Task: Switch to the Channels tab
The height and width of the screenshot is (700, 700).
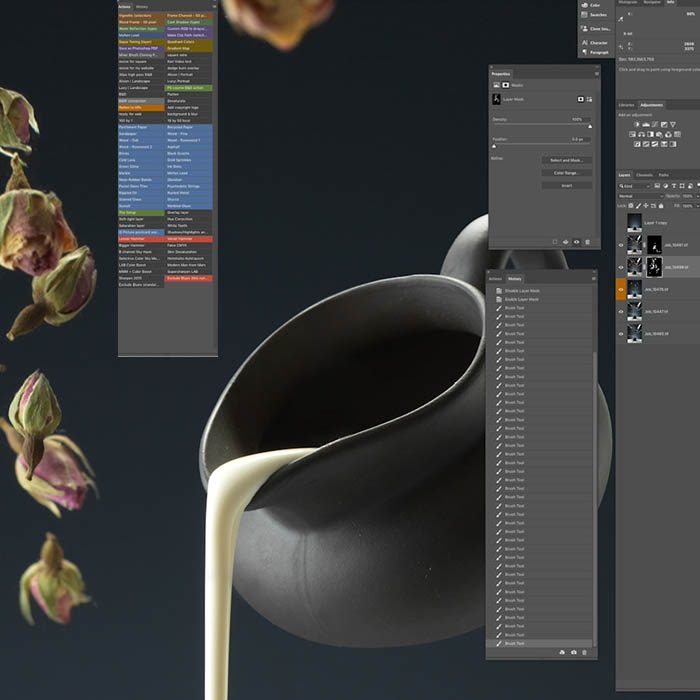Action: (644, 175)
